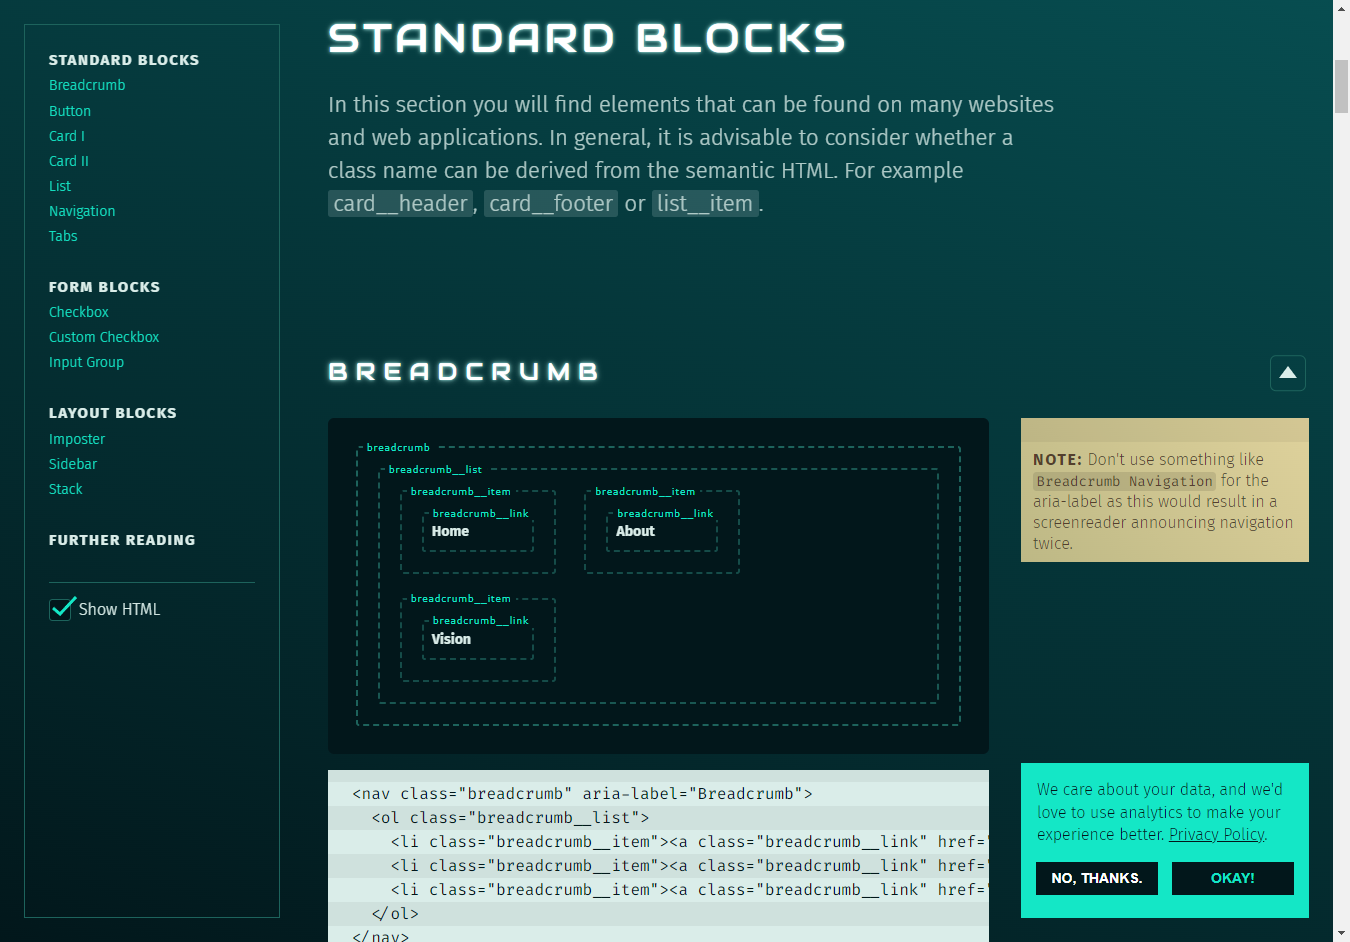Click the scroll-to-top arrow icon
1350x942 pixels.
pyautogui.click(x=1287, y=373)
